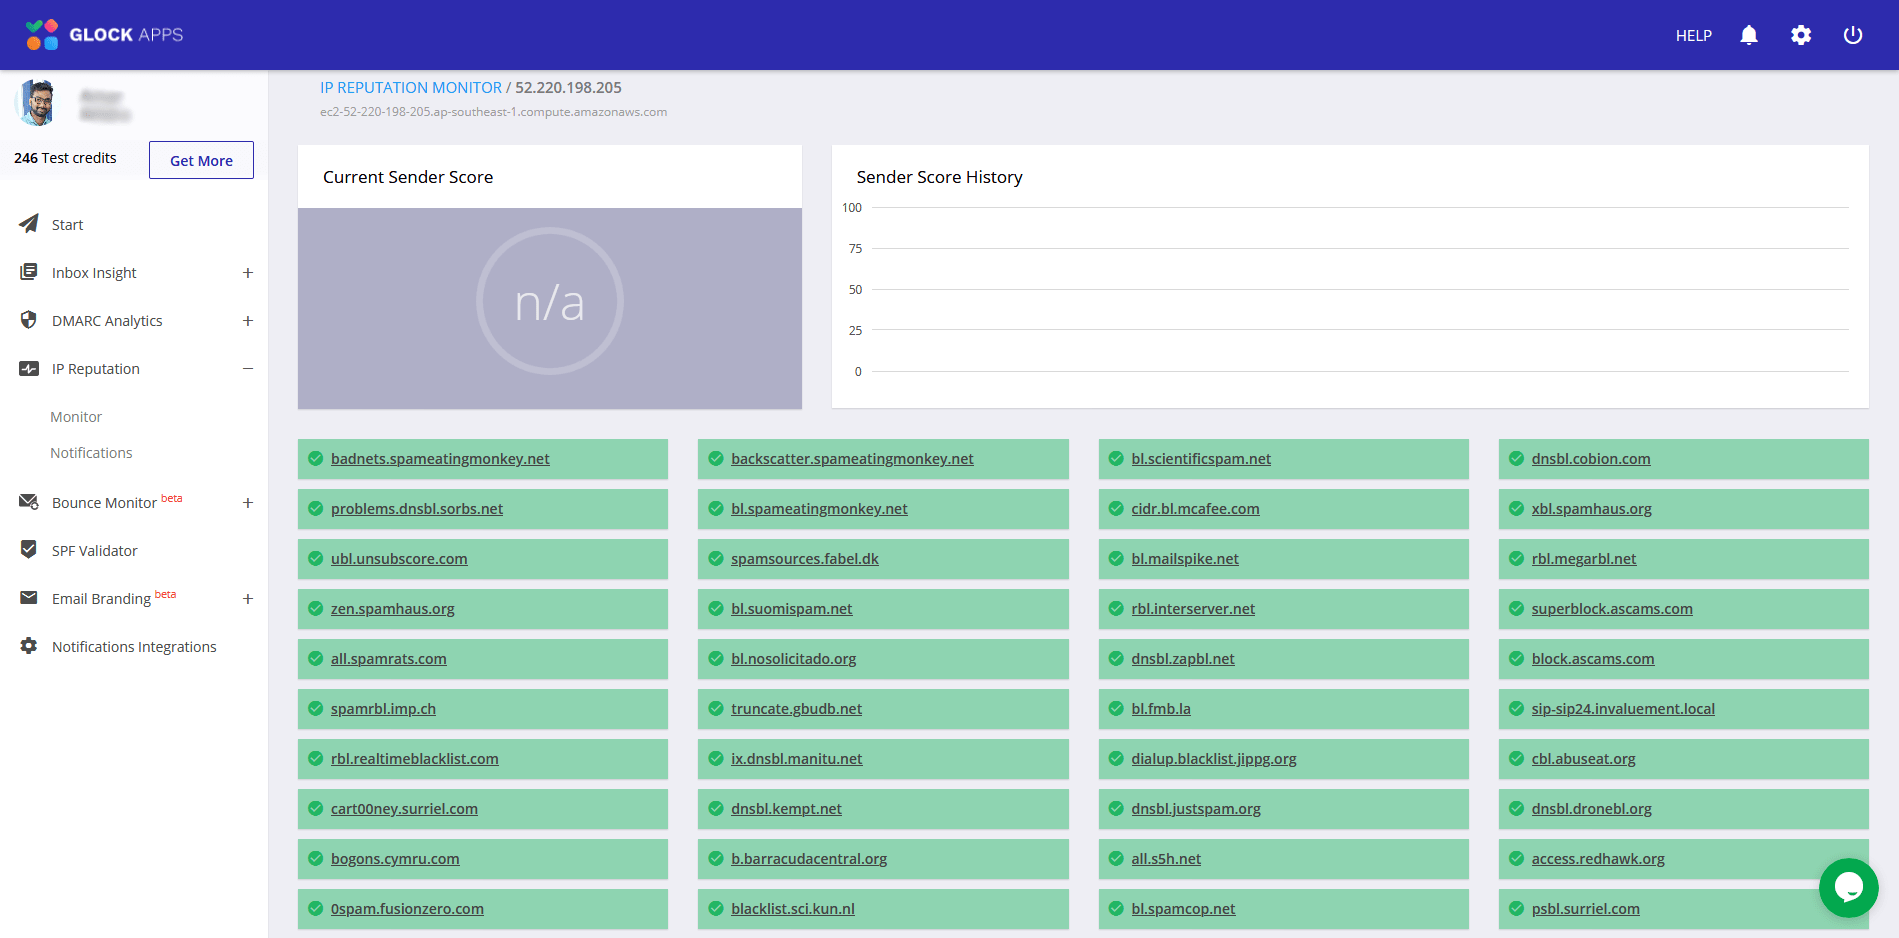This screenshot has width=1899, height=938.
Task: Click the SPF Validator checkmark icon
Action: (x=29, y=549)
